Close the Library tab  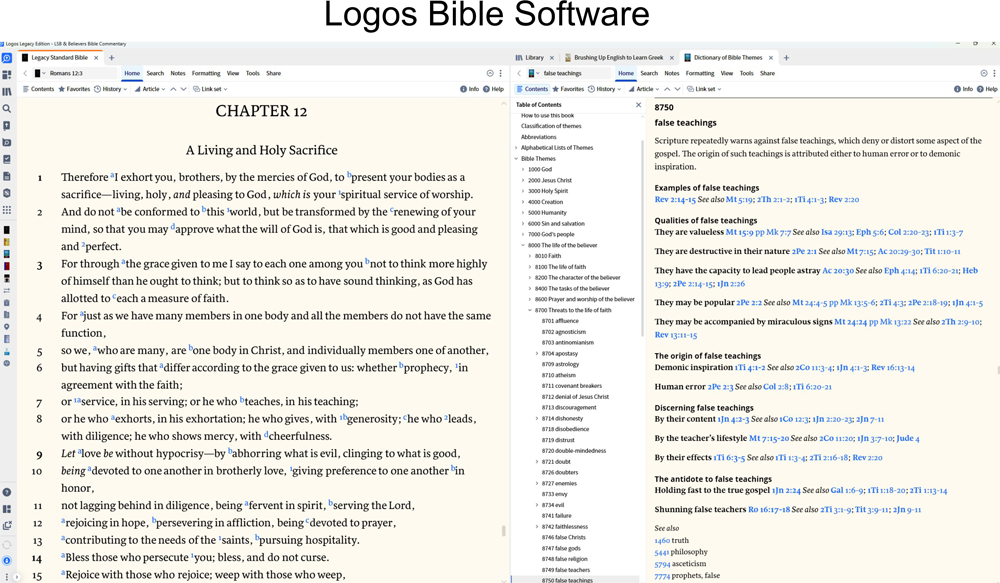click(x=552, y=57)
